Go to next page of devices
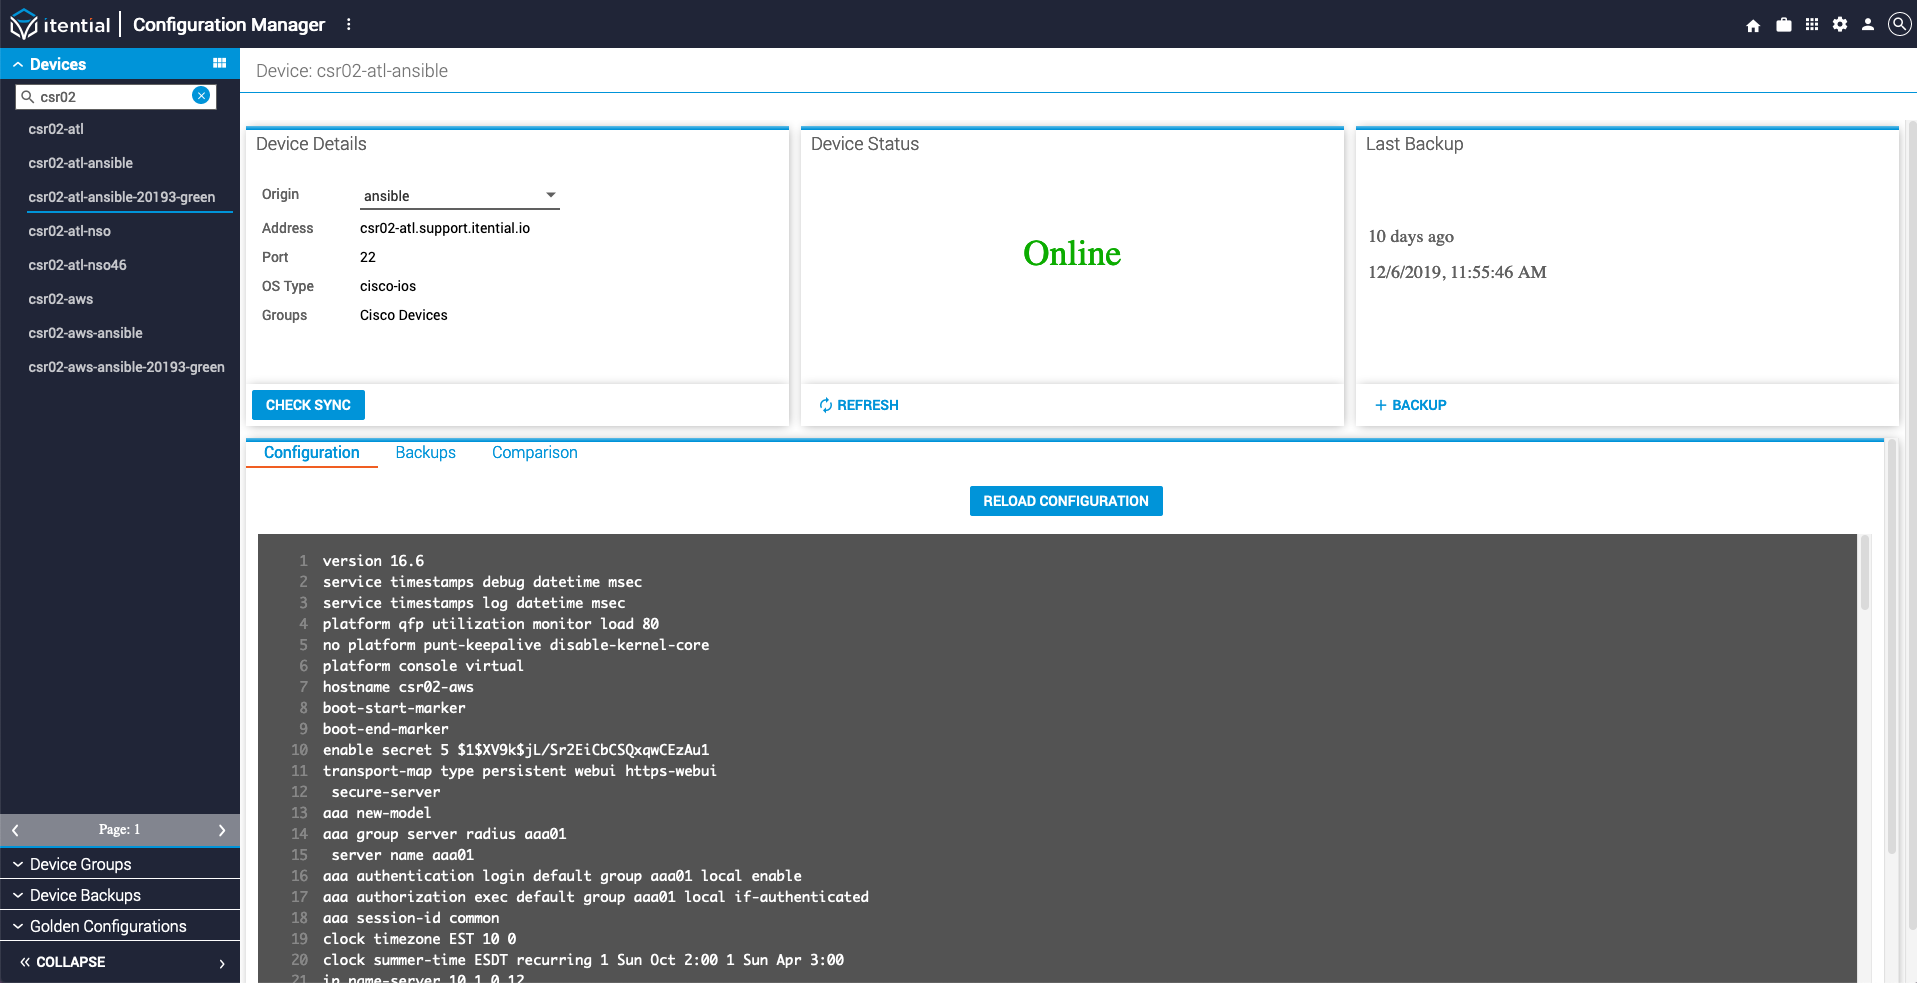The width and height of the screenshot is (1917, 983). click(x=222, y=830)
